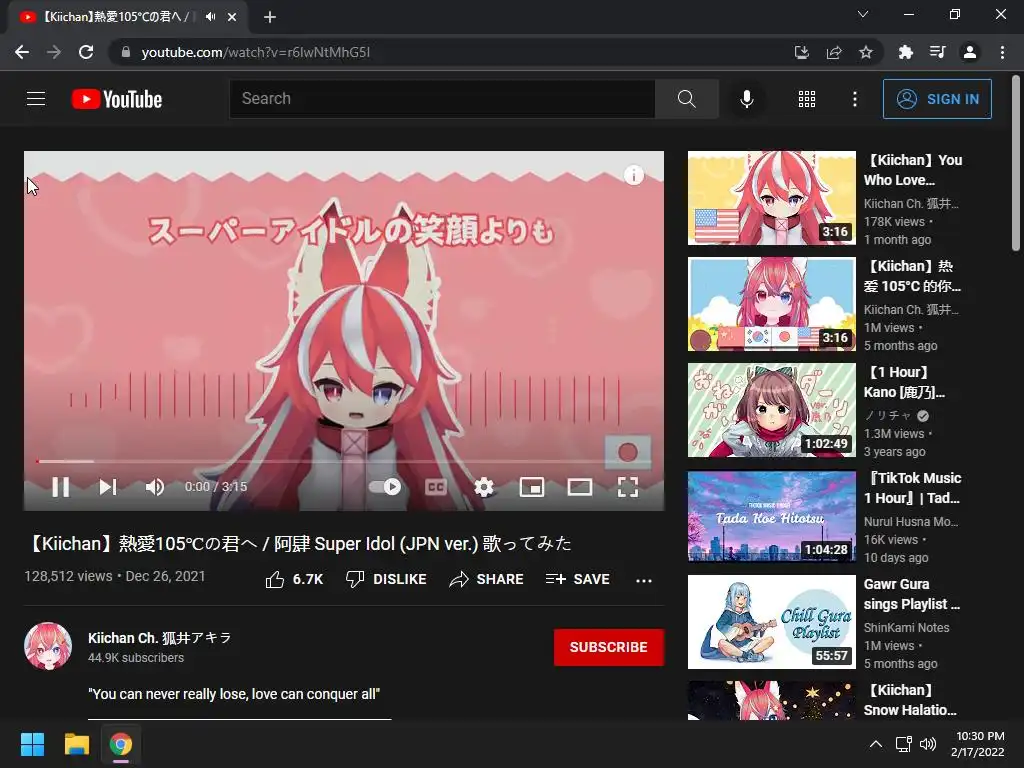
Task: Click the address bar URL
Action: tap(255, 52)
